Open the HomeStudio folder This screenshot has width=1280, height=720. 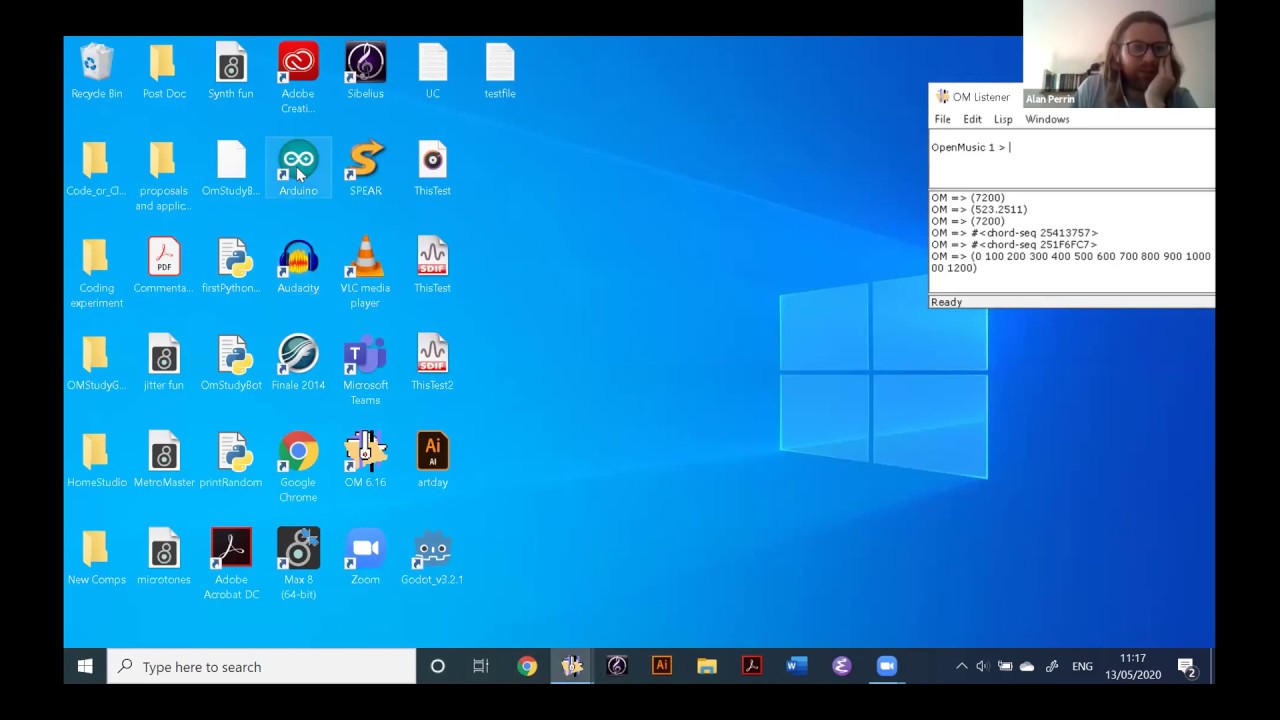tap(96, 458)
